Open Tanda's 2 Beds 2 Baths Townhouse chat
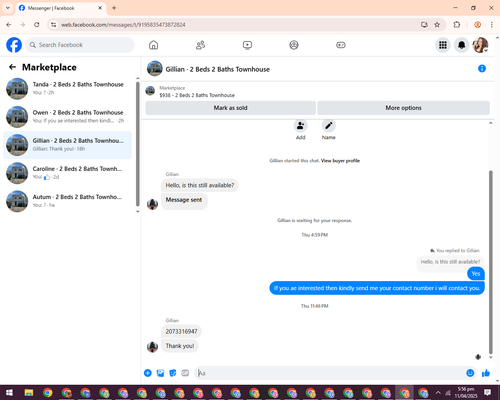Image resolution: width=500 pixels, height=400 pixels. (x=67, y=88)
